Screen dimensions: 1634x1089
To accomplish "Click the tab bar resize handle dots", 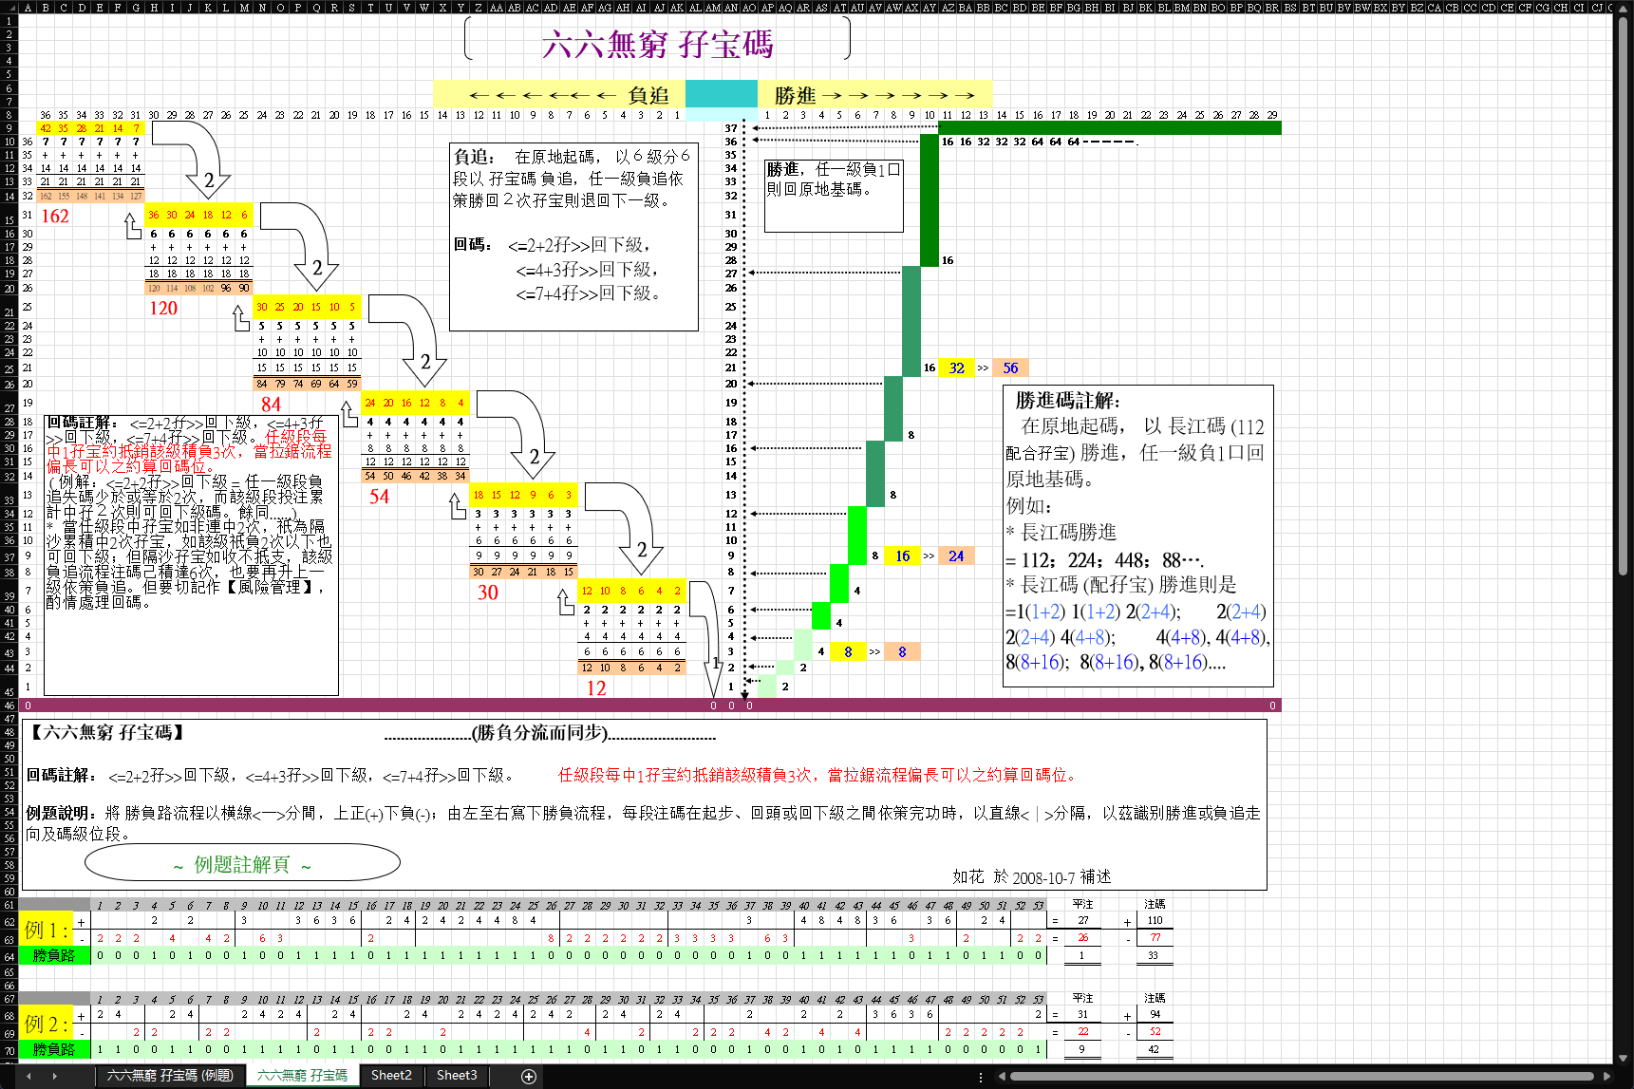I will 980,1076.
